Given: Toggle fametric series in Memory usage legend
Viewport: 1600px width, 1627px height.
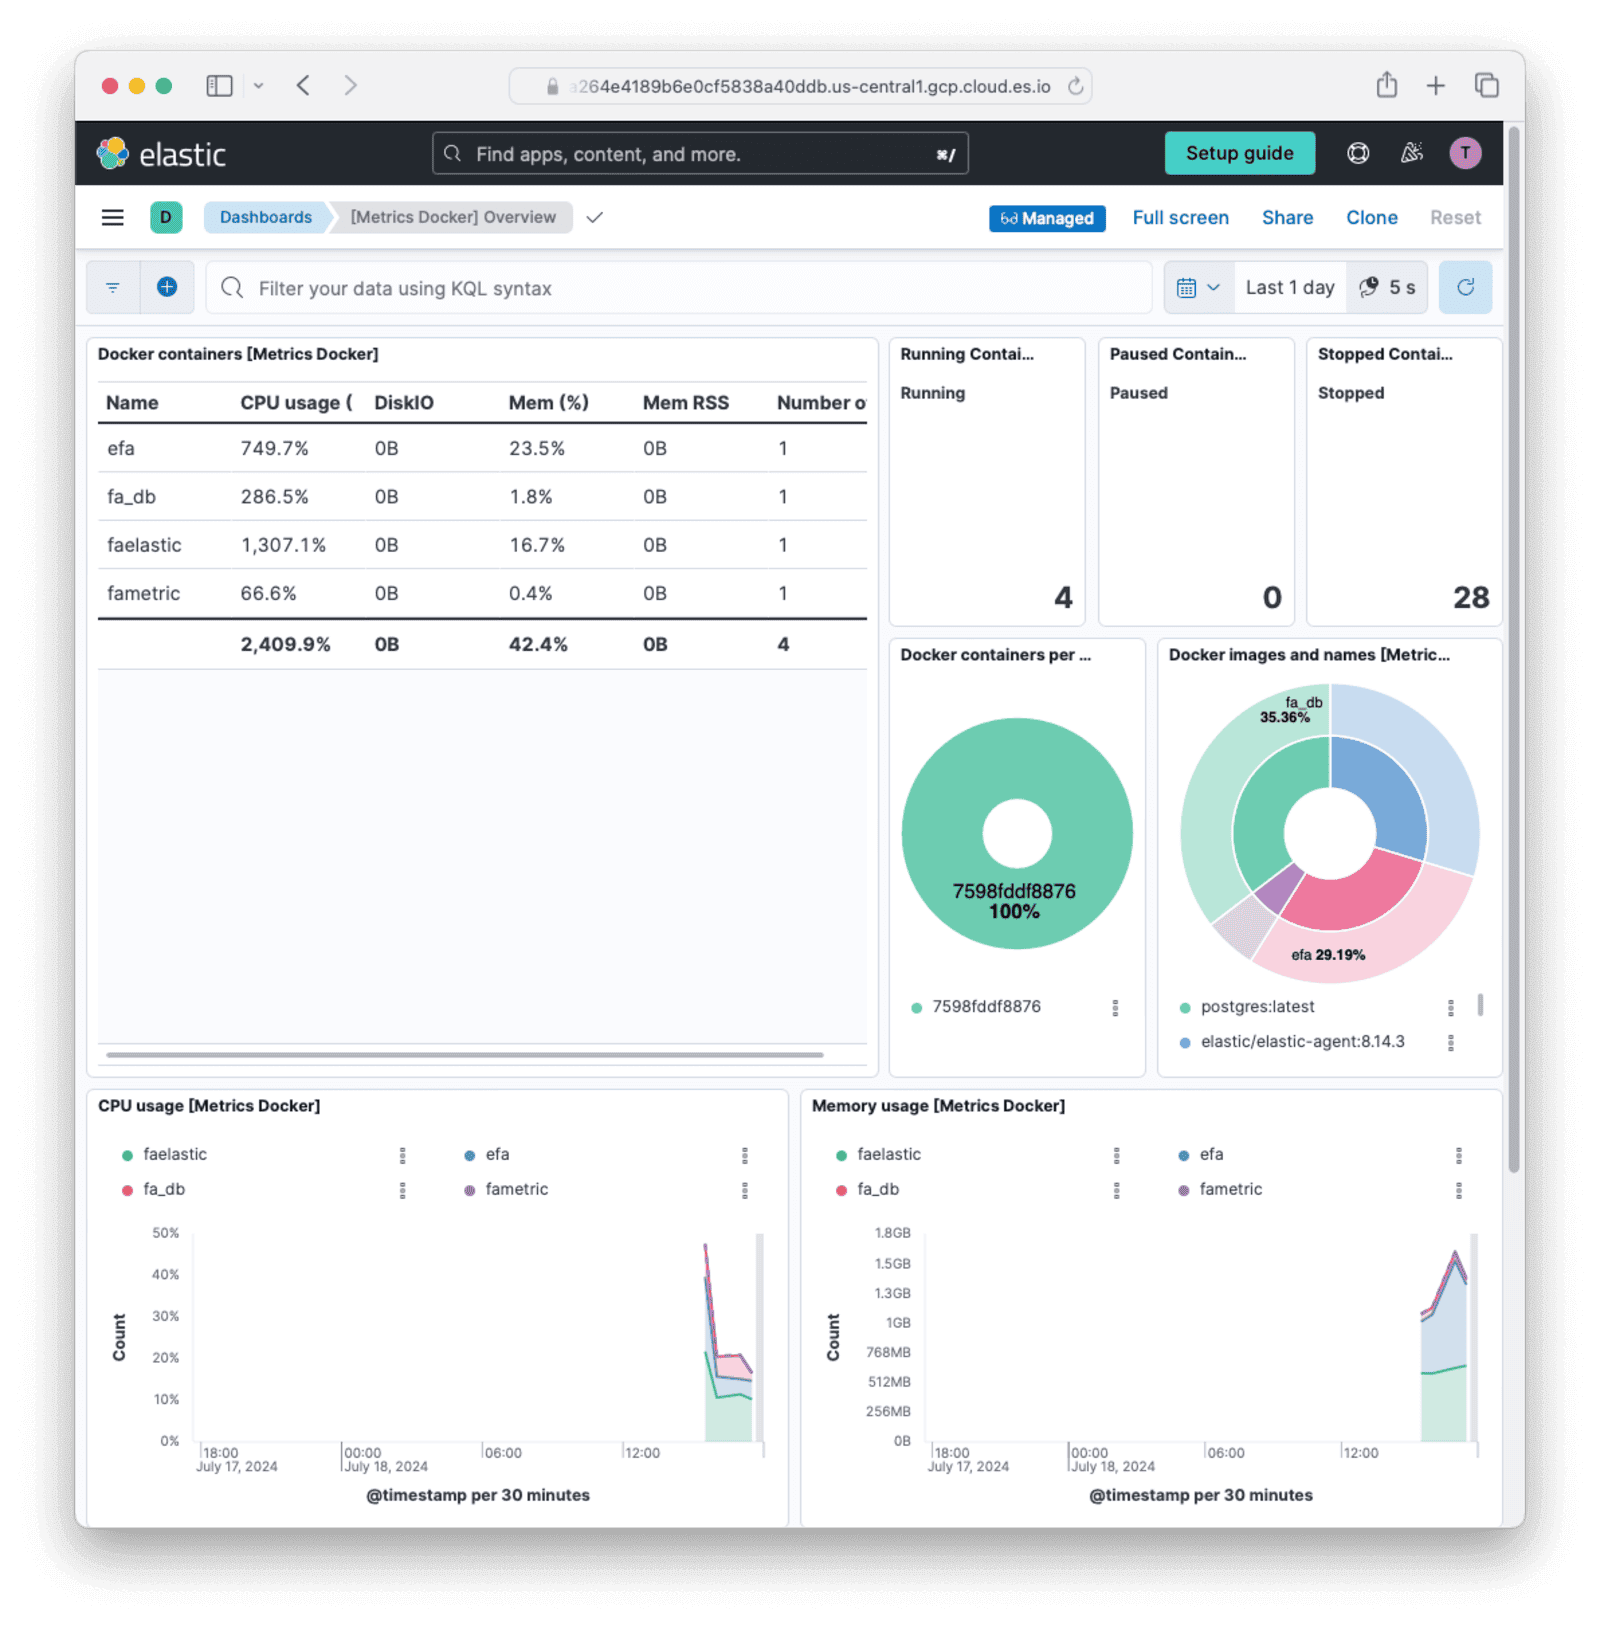Looking at the screenshot, I should 1220,1190.
